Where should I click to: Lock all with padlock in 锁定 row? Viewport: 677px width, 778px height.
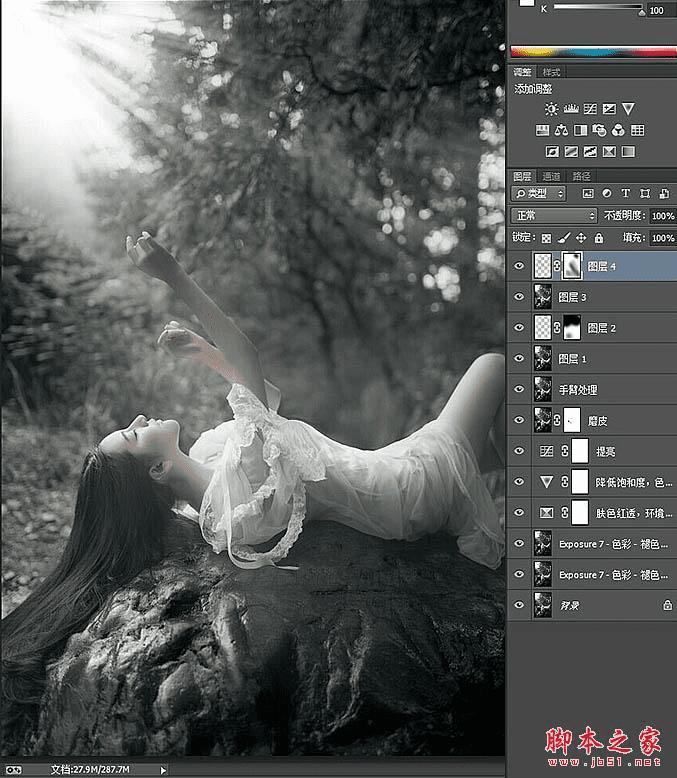(x=599, y=238)
